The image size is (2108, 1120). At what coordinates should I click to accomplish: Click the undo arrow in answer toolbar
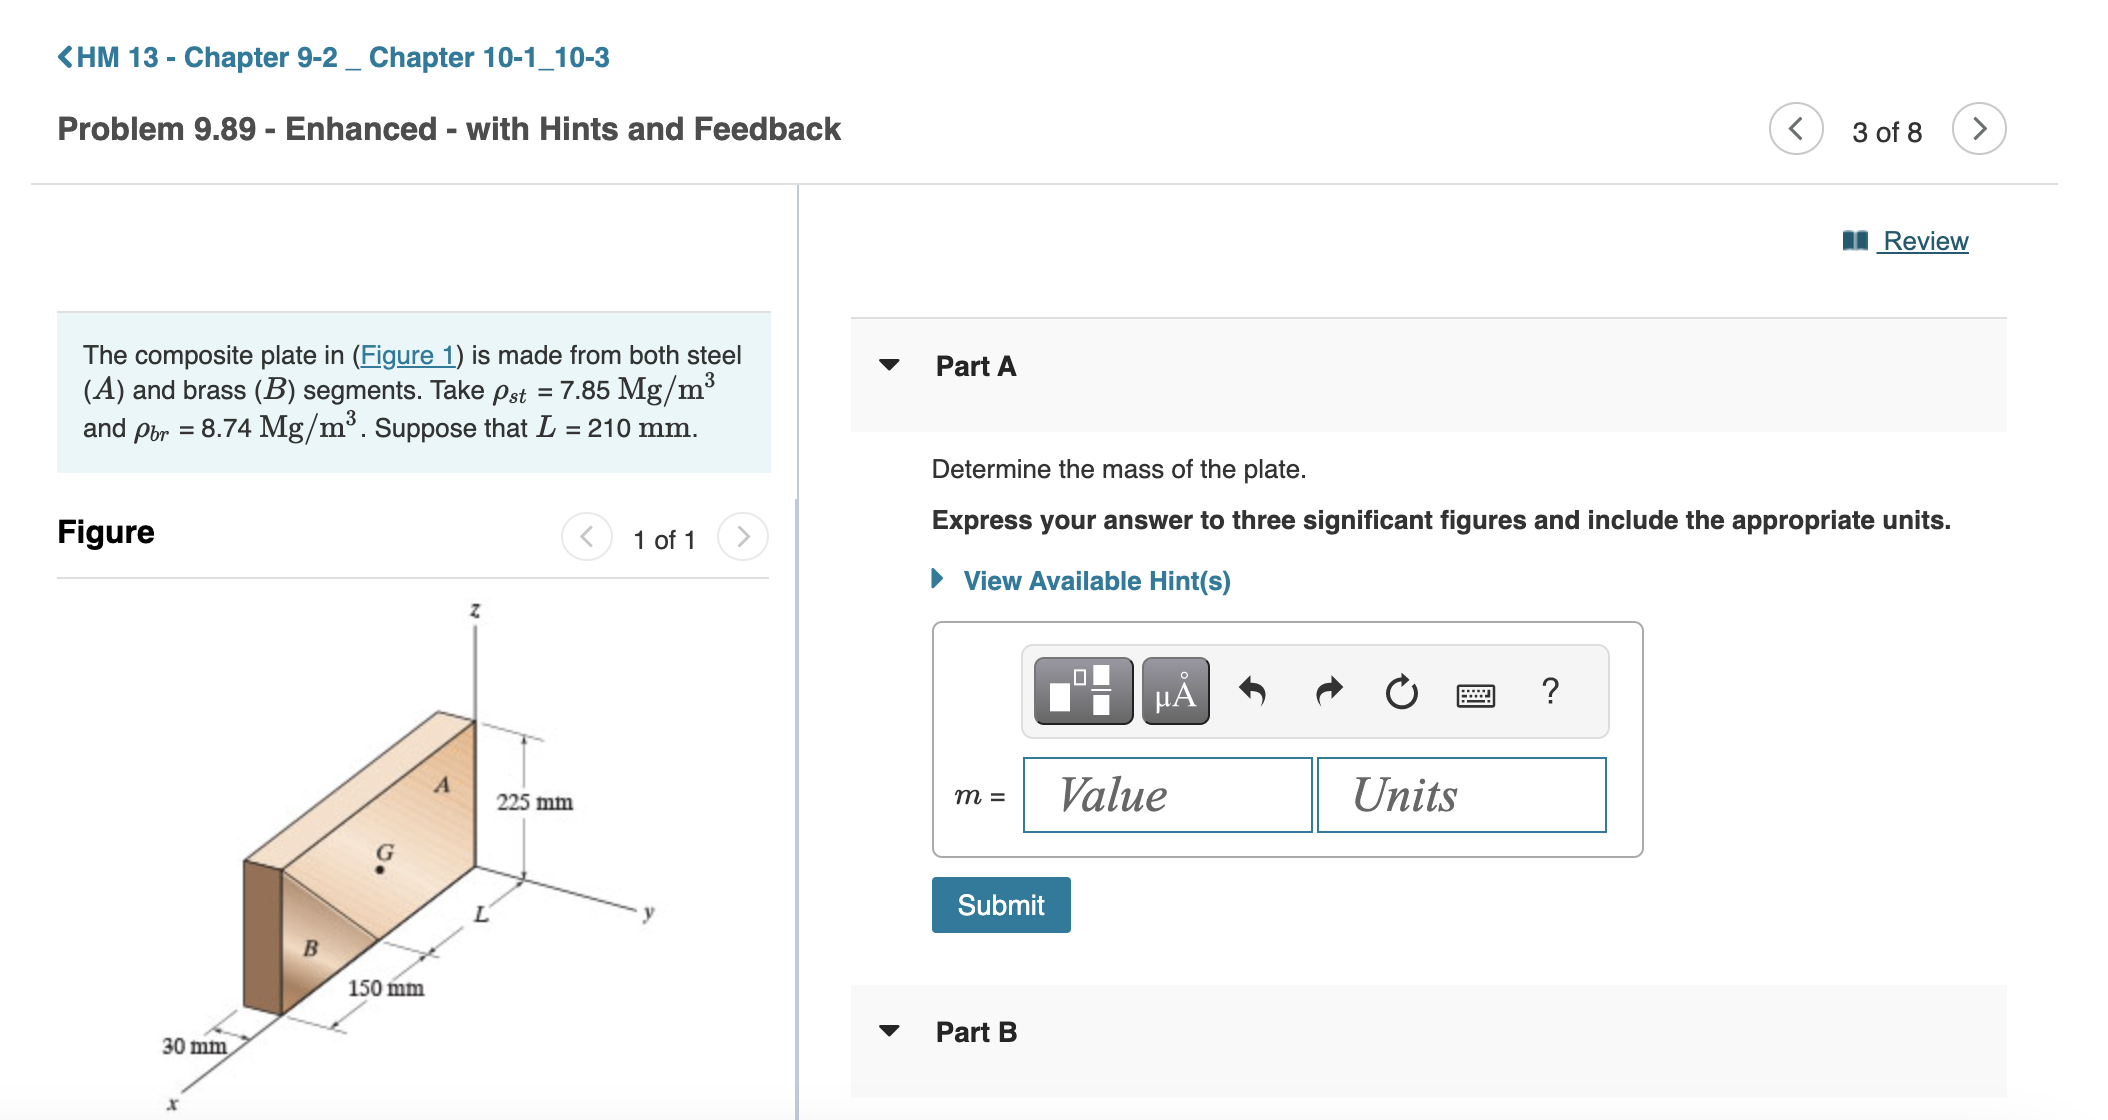tap(1254, 691)
